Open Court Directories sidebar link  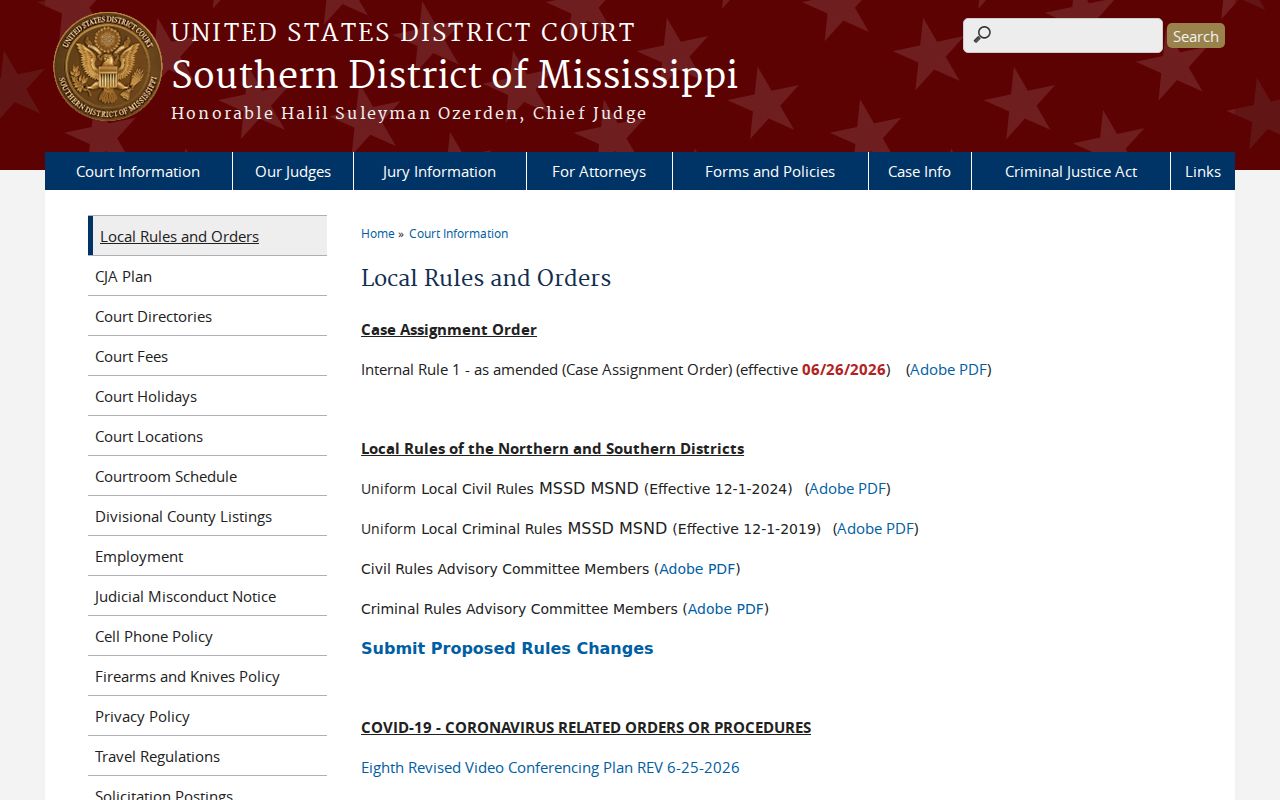(x=207, y=316)
